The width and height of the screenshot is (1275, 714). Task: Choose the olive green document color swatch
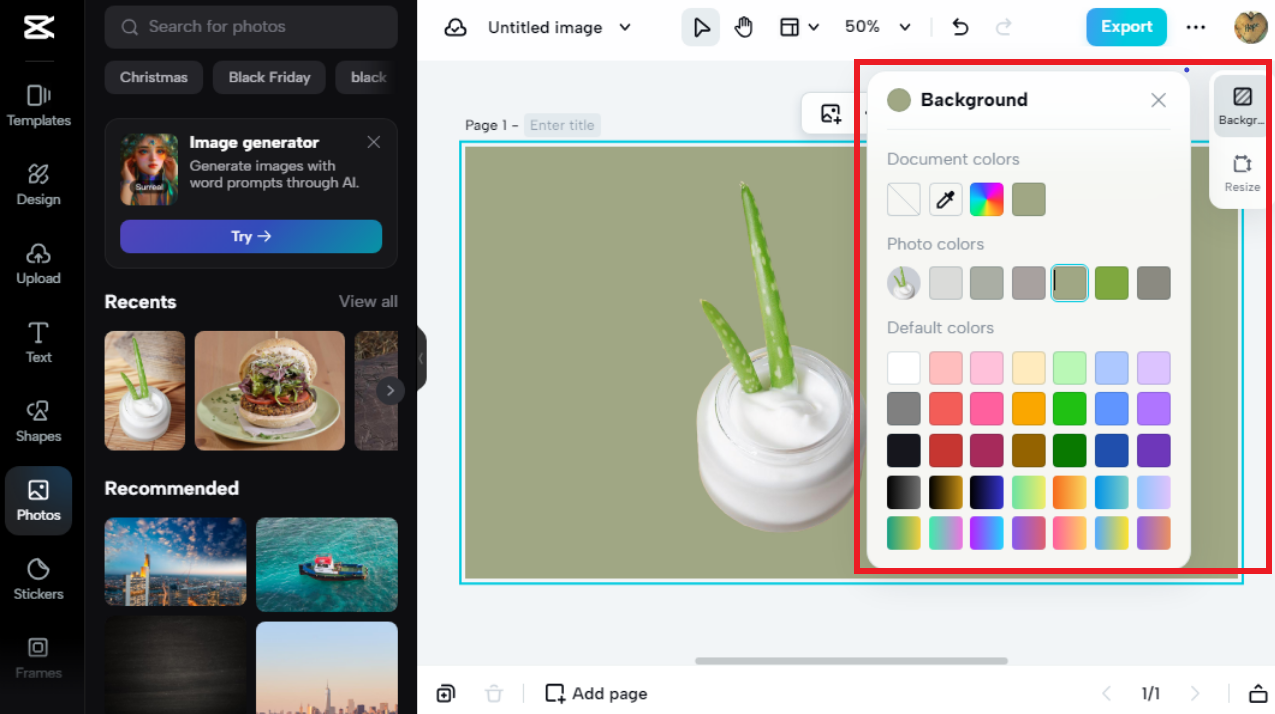1028,199
